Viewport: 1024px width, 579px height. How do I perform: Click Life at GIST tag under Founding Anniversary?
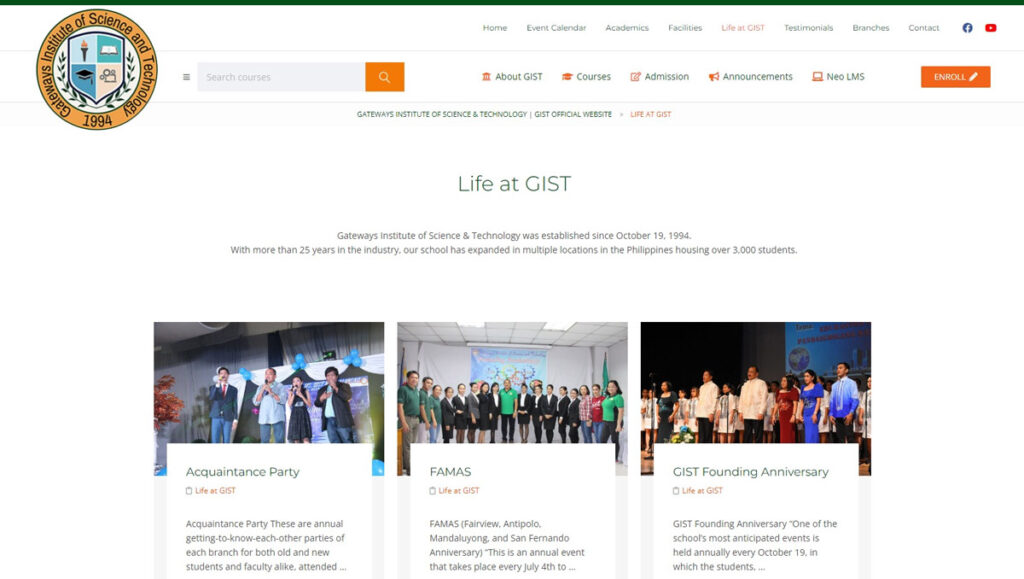pyautogui.click(x=702, y=491)
